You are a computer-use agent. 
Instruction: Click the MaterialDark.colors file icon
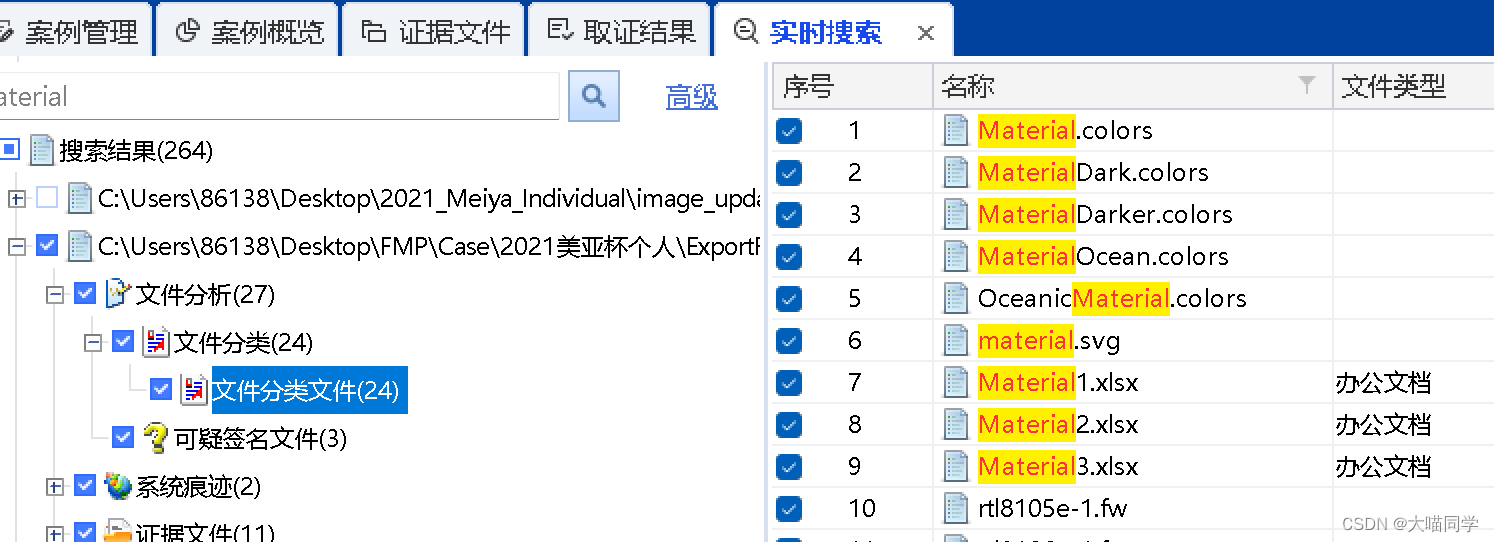[957, 172]
